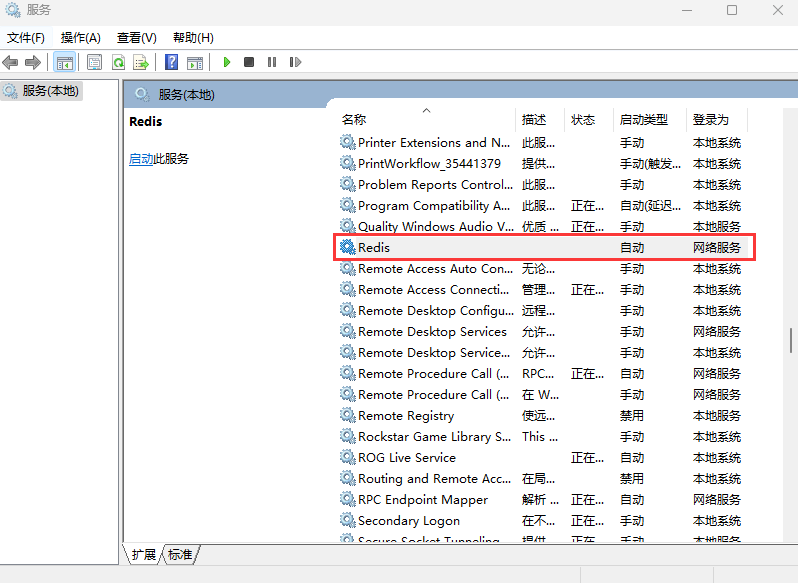The height and width of the screenshot is (583, 798).
Task: Click gear icon of Printer Extensions service
Action: [x=348, y=142]
